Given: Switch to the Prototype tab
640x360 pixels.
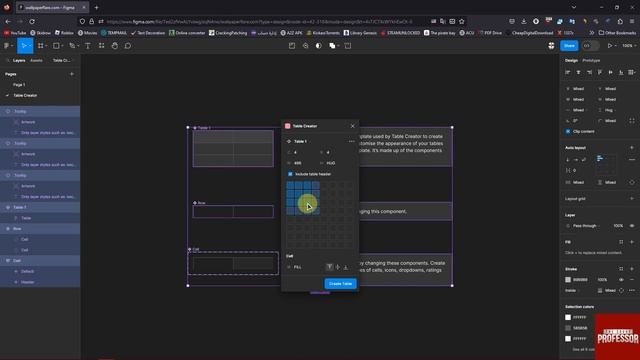Looking at the screenshot, I should pos(591,60).
